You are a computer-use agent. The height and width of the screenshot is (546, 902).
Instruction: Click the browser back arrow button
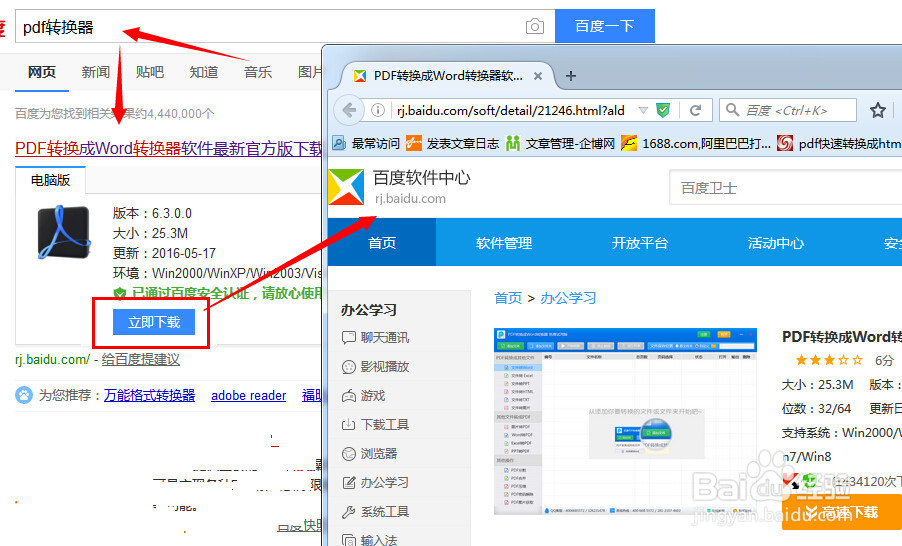tap(349, 110)
